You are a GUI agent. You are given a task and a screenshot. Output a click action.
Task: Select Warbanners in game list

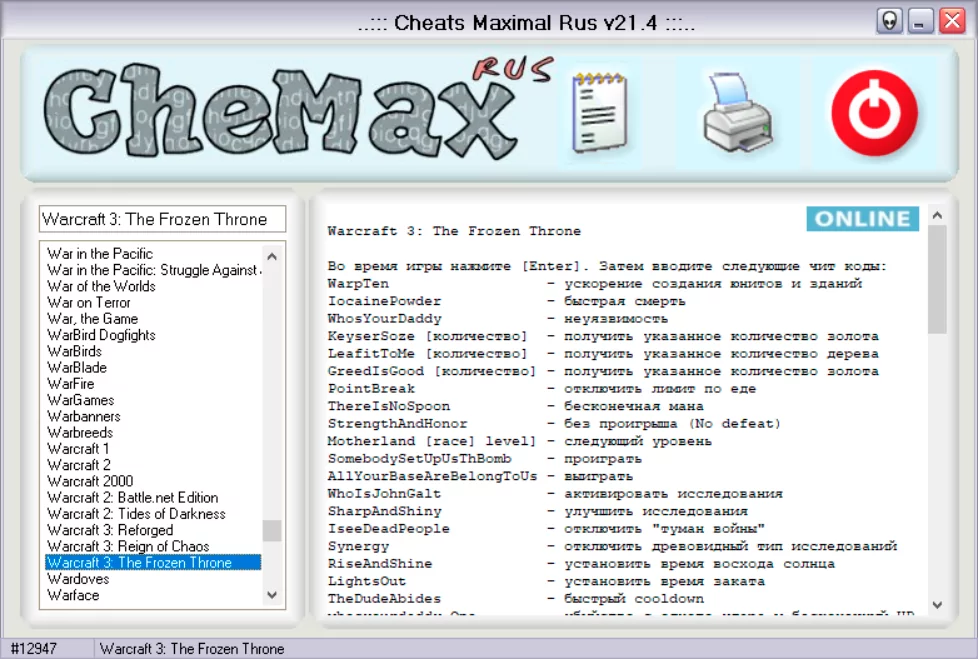point(153,416)
